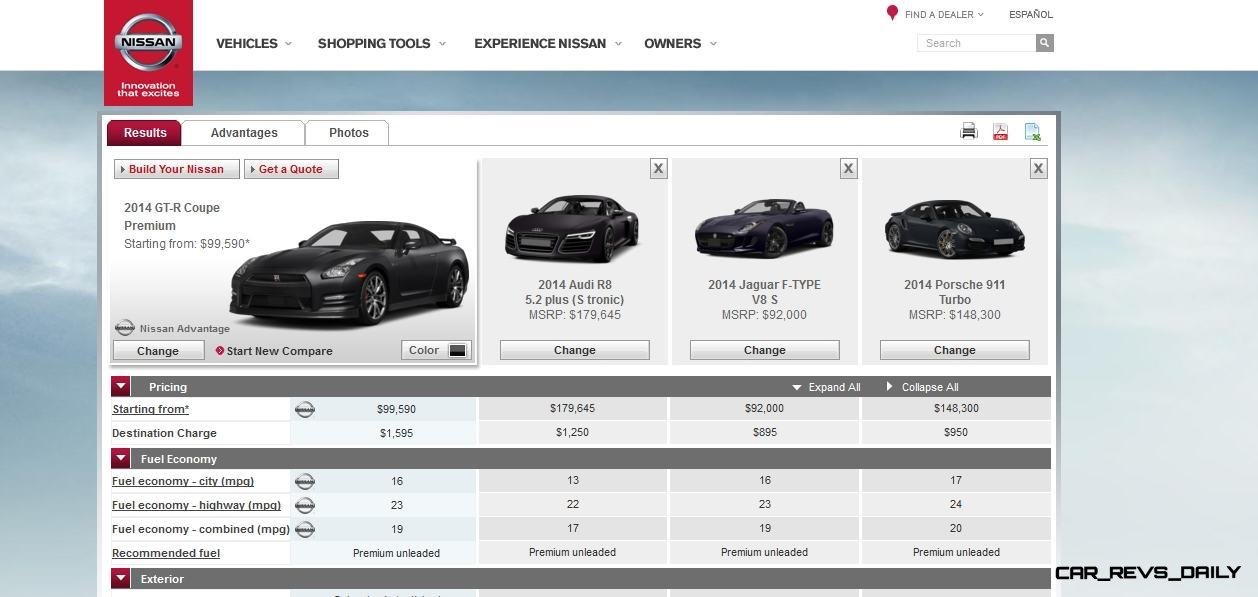The image size is (1258, 597).
Task: Open the Color picker for GT-R
Action: [436, 350]
